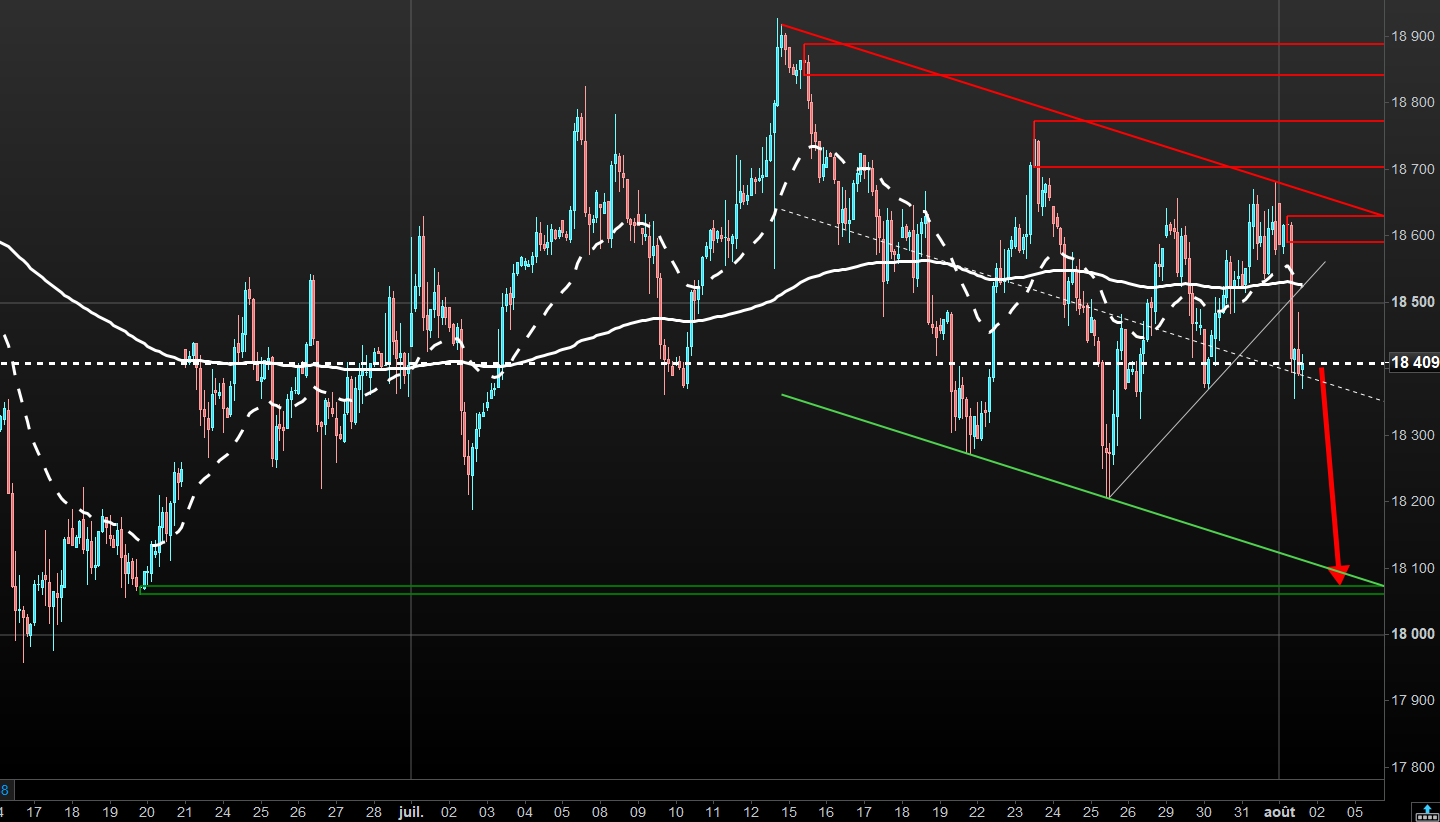The height and width of the screenshot is (822, 1440).
Task: Click the date label 03 on the time axis
Action: point(487,811)
